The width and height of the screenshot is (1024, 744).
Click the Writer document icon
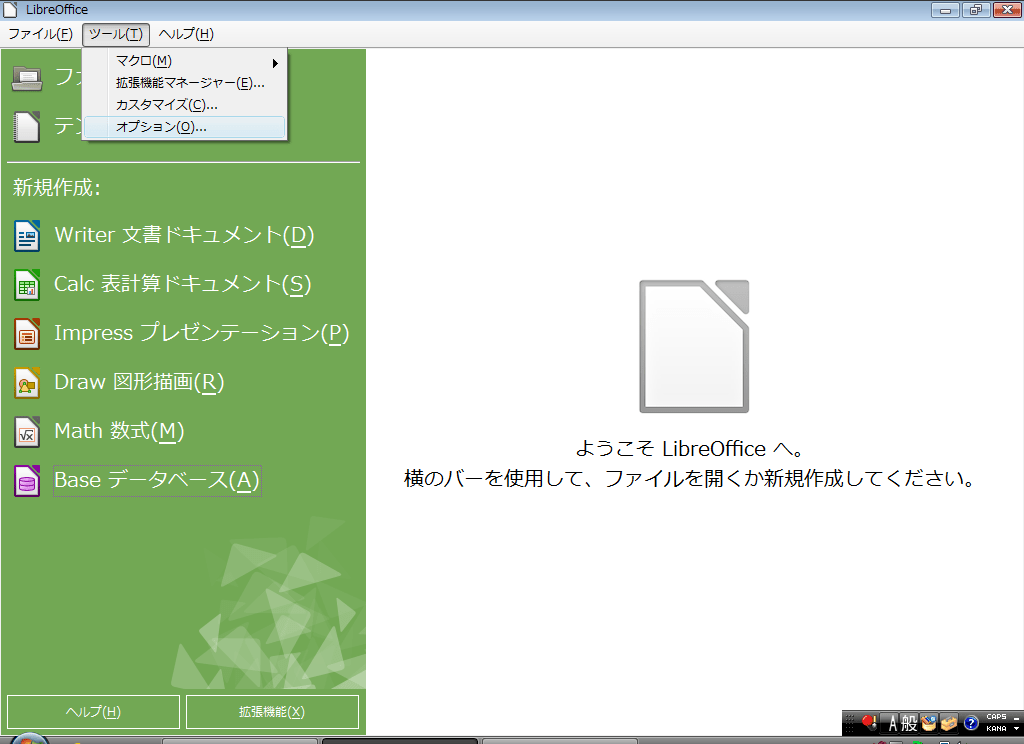point(27,236)
